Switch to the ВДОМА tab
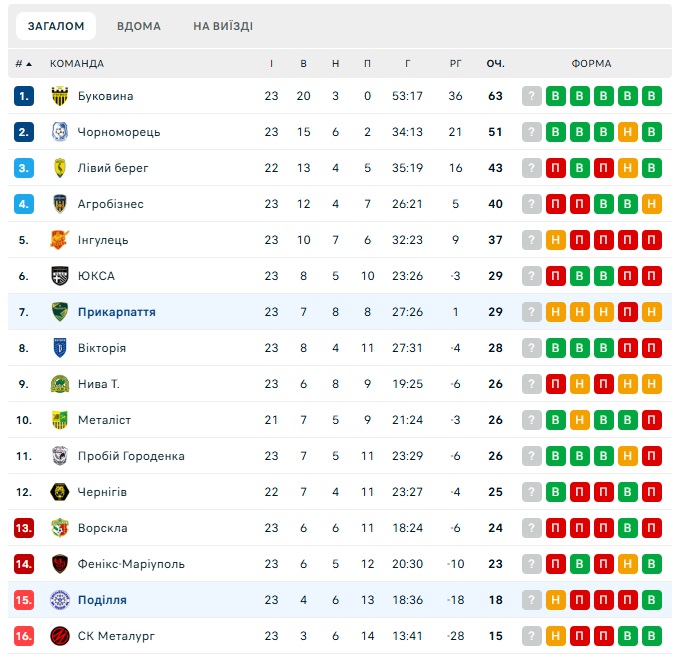Image resolution: width=680 pixels, height=656 pixels. 138,26
